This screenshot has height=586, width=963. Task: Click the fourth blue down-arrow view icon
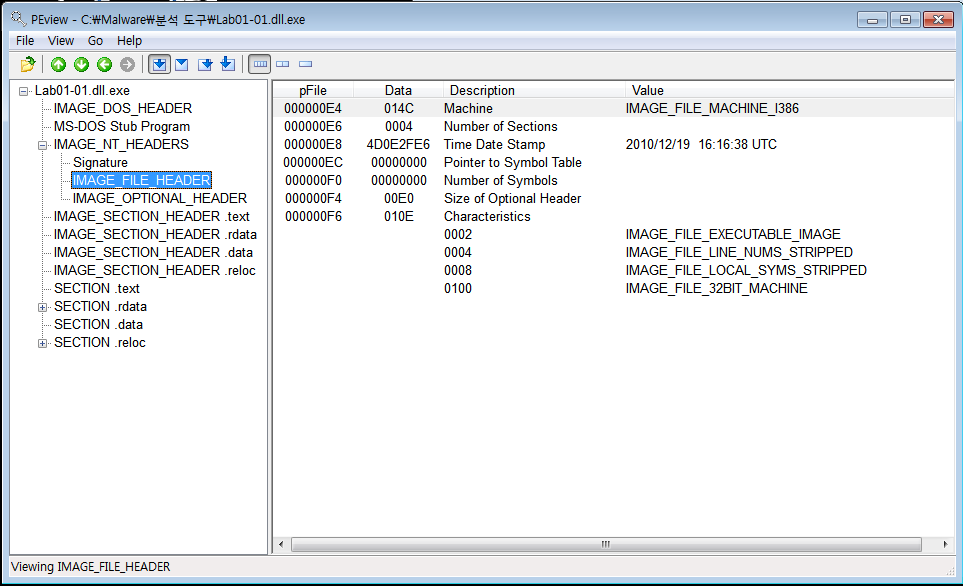coord(228,64)
